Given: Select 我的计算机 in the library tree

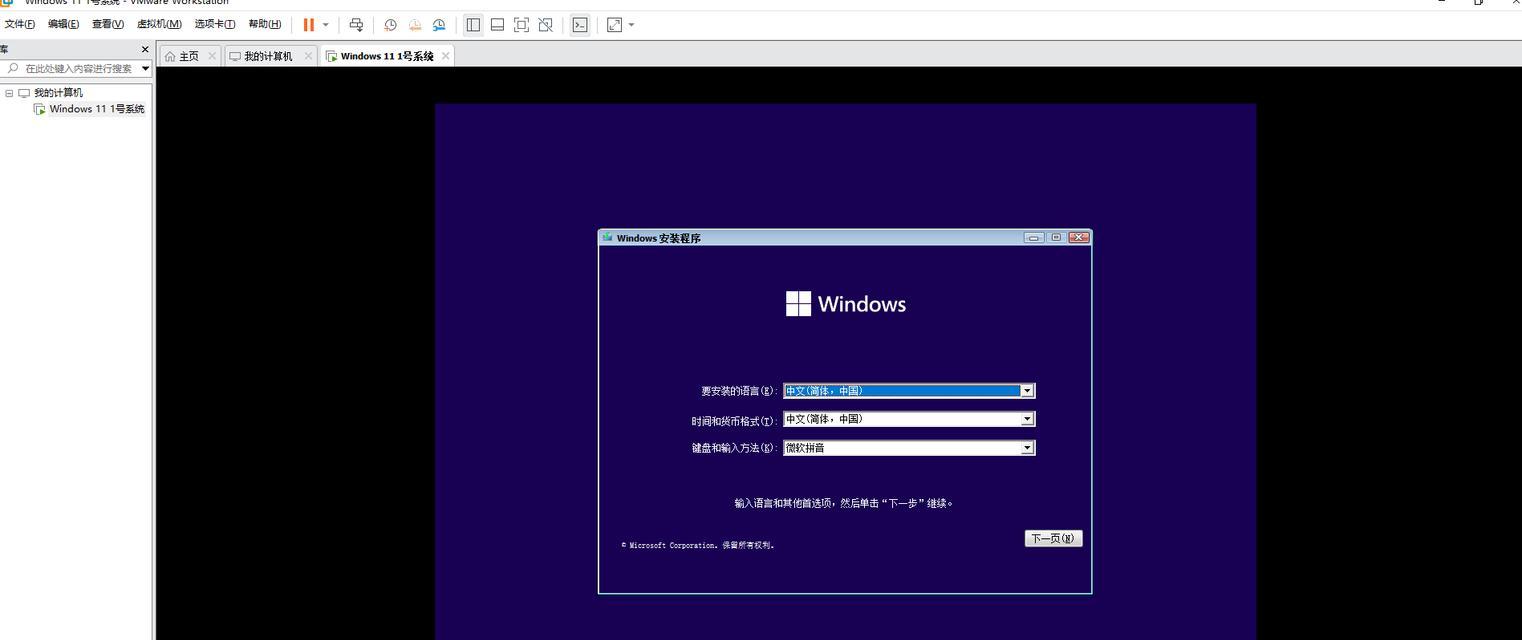Looking at the screenshot, I should click(58, 93).
